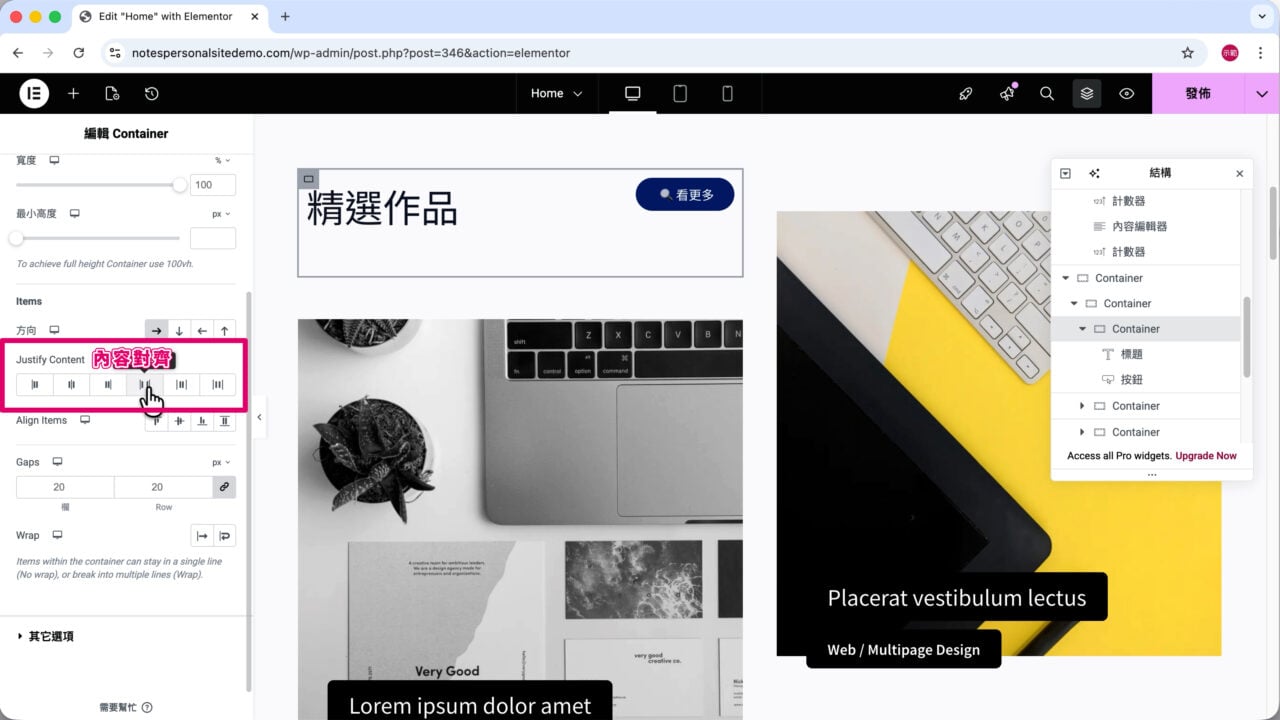The height and width of the screenshot is (720, 1280).
Task: Select Justify Content space around option
Action: tap(181, 385)
